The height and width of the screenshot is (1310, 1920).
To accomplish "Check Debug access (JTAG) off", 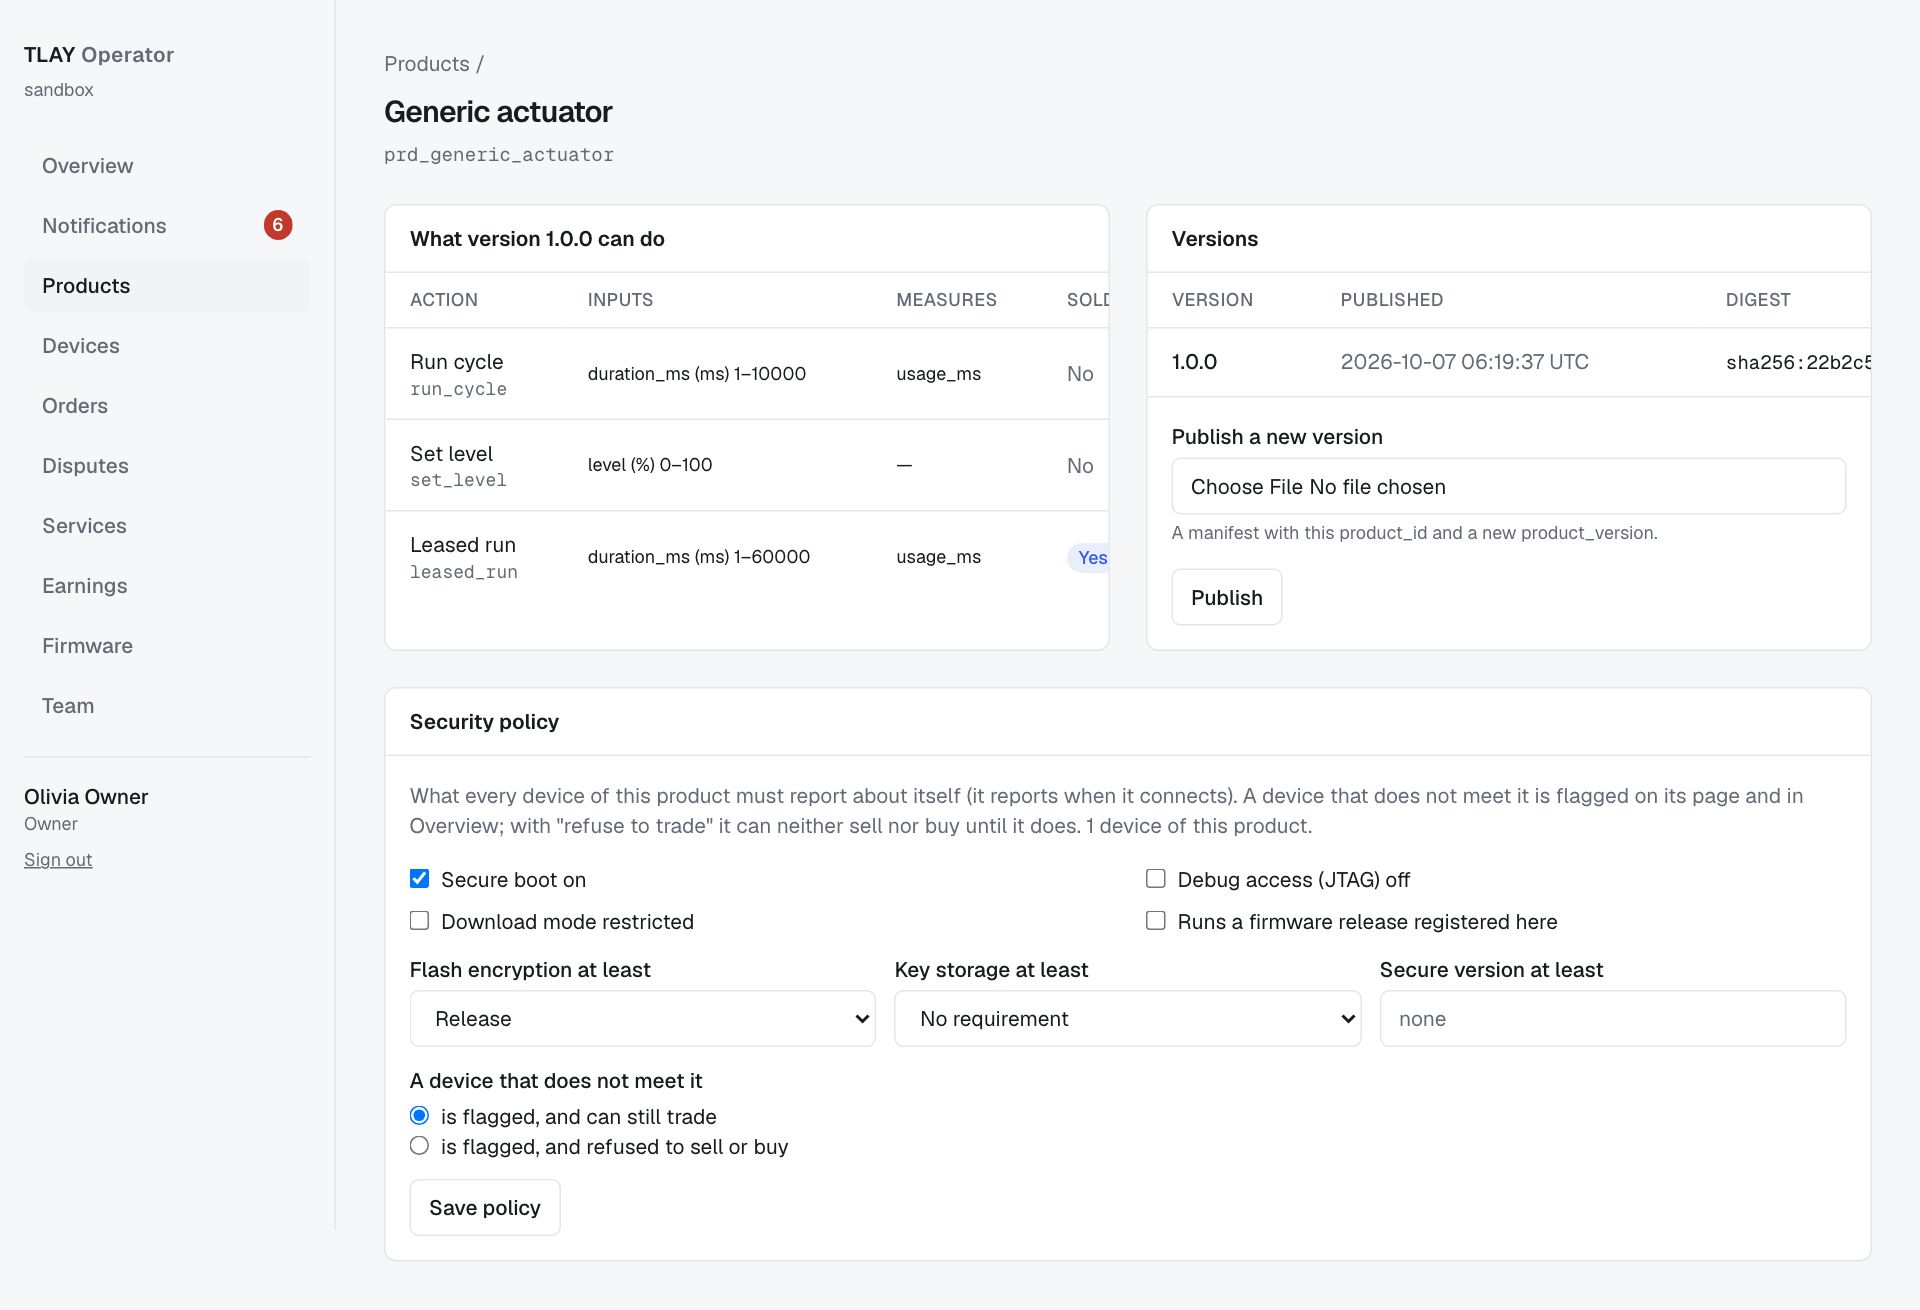I will click(1156, 879).
